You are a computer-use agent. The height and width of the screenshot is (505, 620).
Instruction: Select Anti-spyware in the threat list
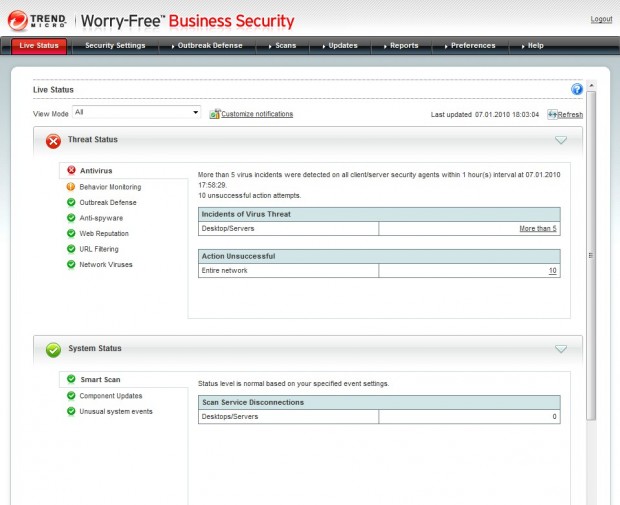tap(101, 218)
